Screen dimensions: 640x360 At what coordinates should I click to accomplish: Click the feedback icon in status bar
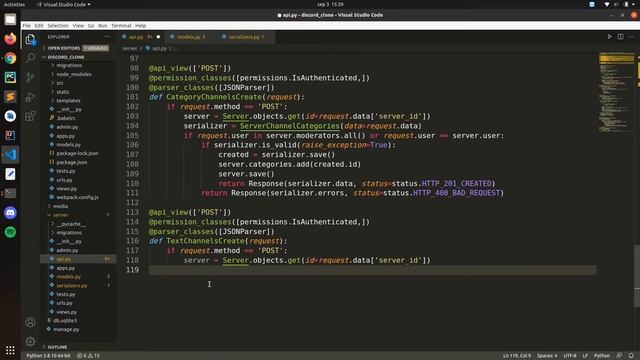click(619, 356)
